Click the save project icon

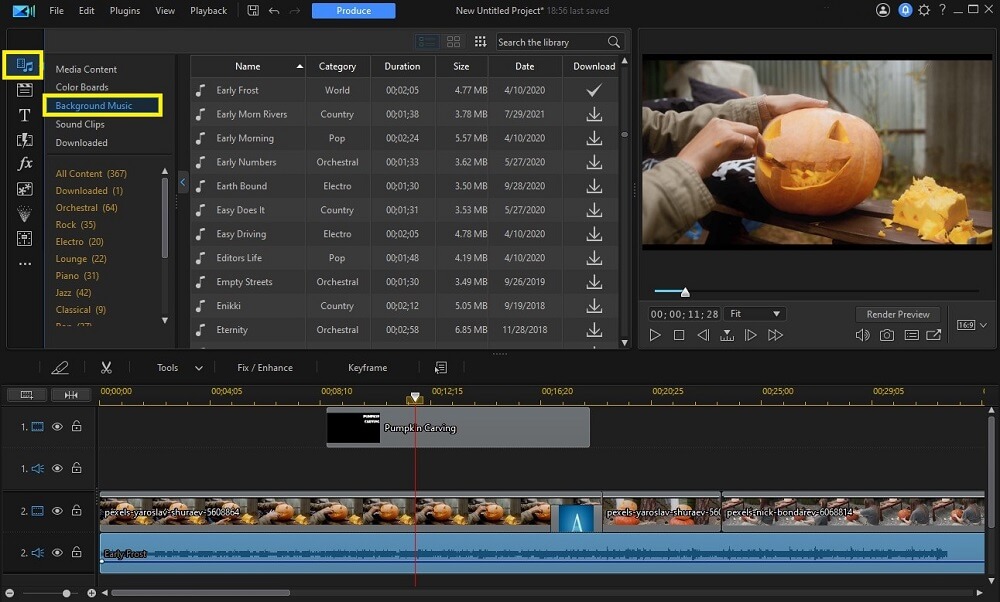click(x=253, y=11)
